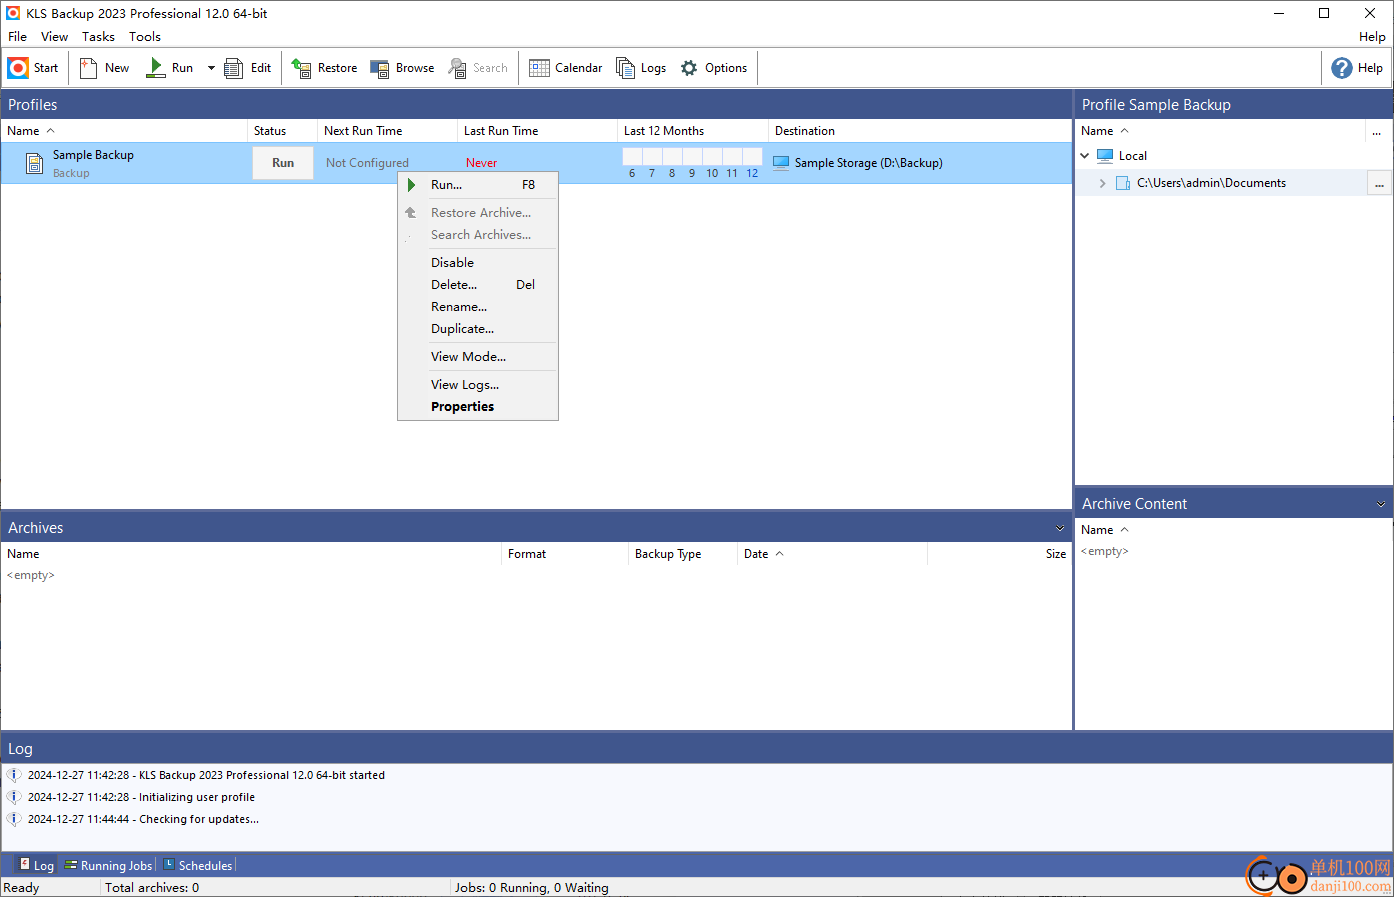Image resolution: width=1394 pixels, height=897 pixels.
Task: Click the Start toolbar icon
Action: [18, 68]
